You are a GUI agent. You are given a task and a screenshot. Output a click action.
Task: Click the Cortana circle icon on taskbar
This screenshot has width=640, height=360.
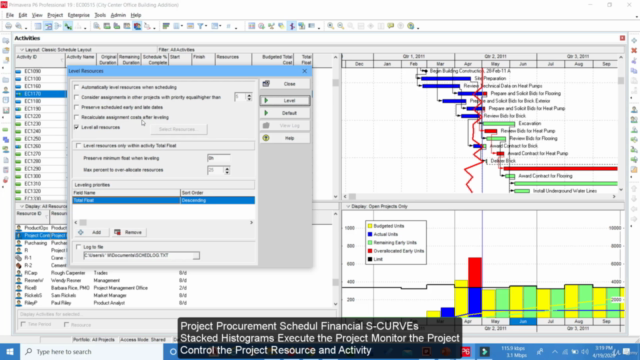pos(173,351)
